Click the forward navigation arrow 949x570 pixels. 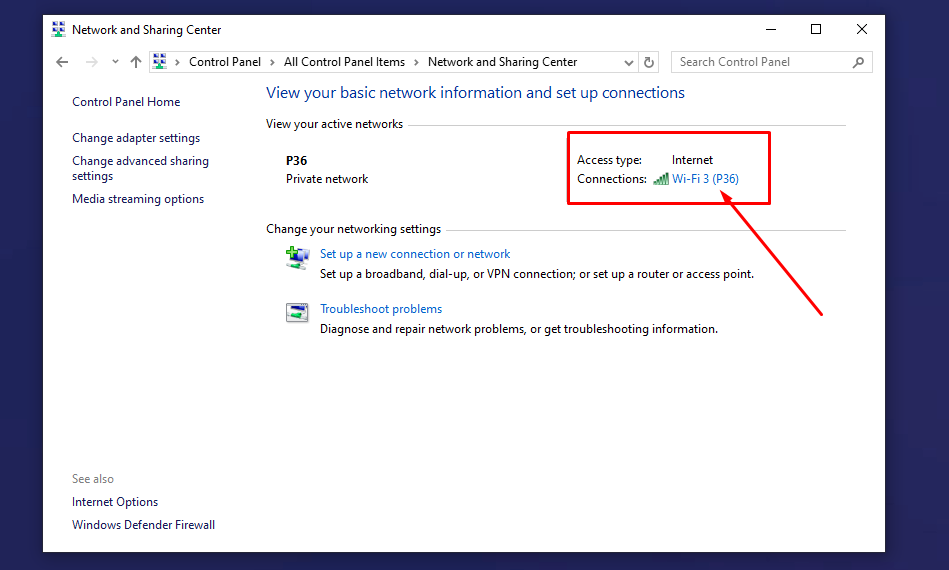[91, 62]
